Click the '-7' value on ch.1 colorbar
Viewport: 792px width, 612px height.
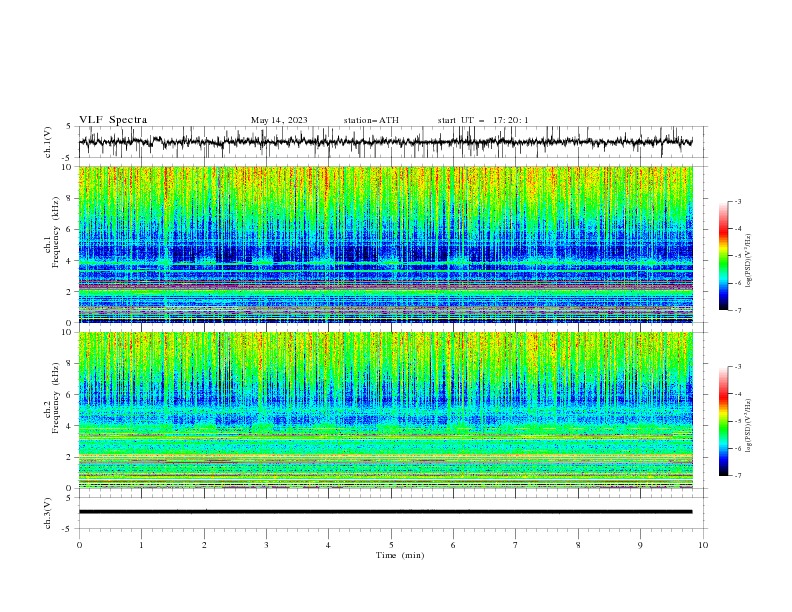pyautogui.click(x=737, y=310)
